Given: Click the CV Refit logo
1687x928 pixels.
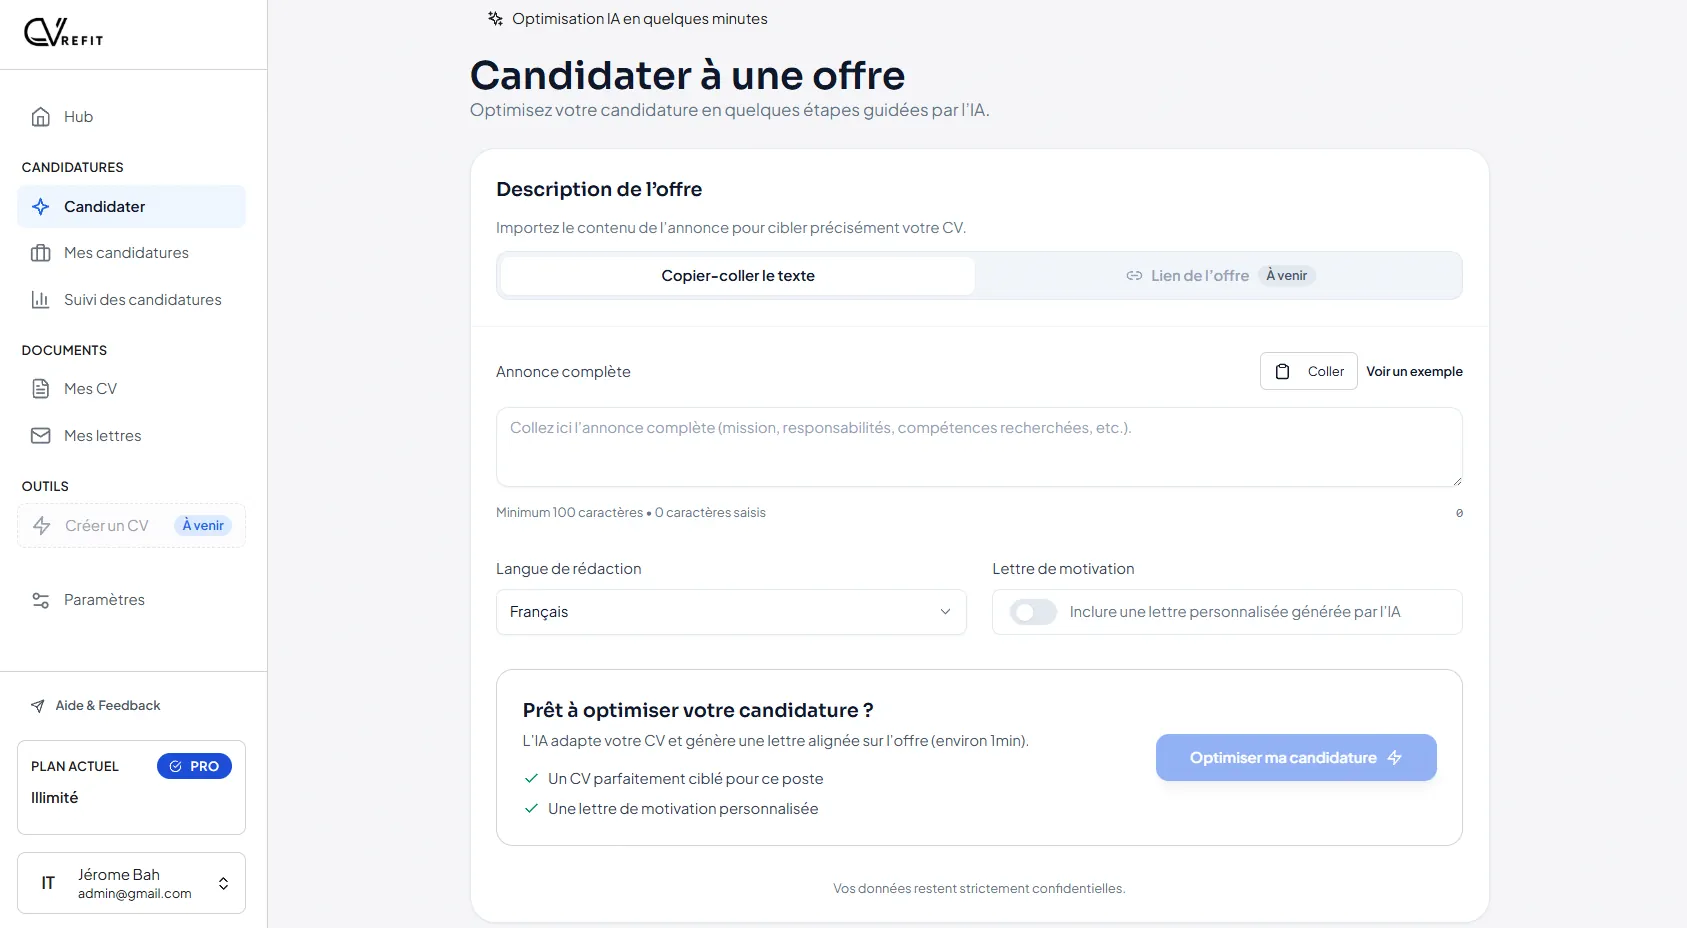Looking at the screenshot, I should [63, 33].
